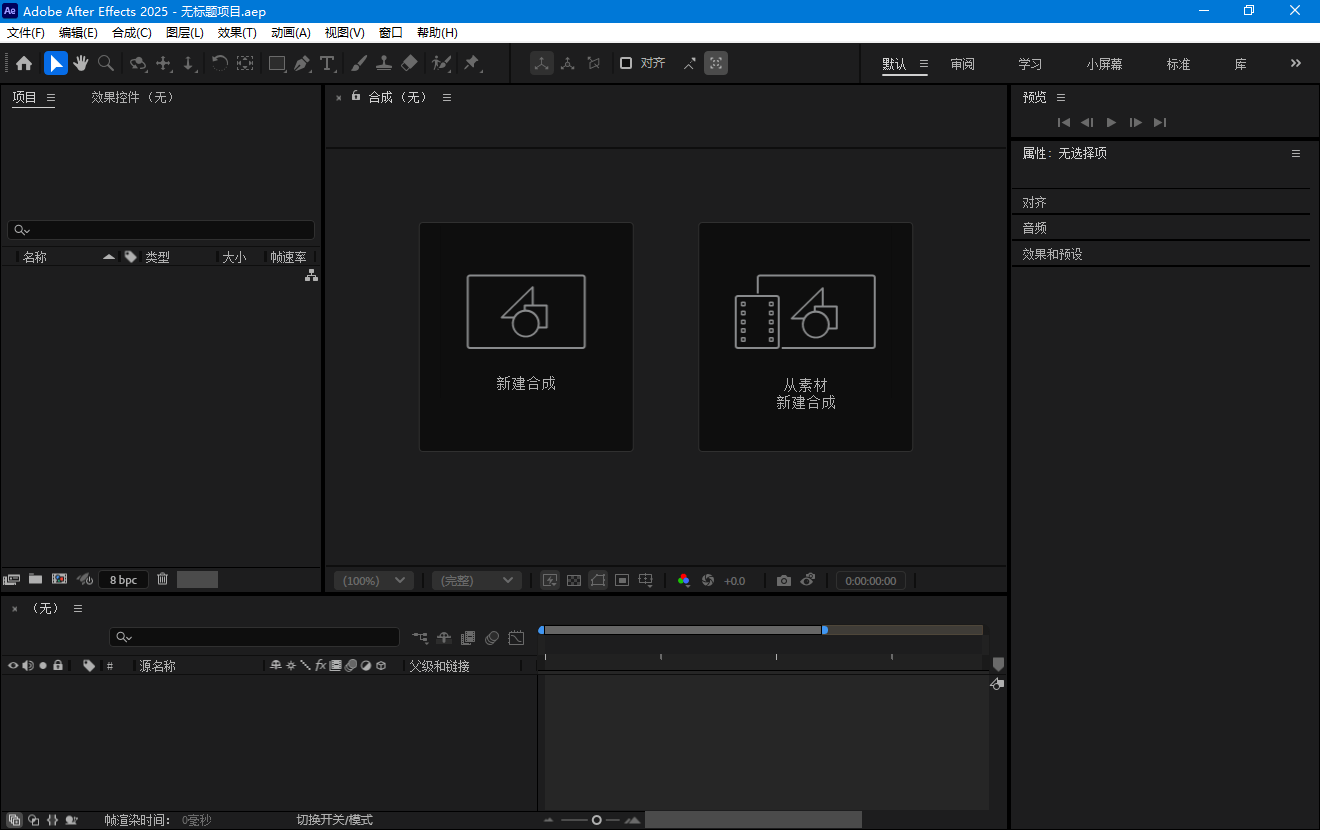Viewport: 1320px width, 830px height.
Task: Select the Hand tool
Action: tap(80, 63)
